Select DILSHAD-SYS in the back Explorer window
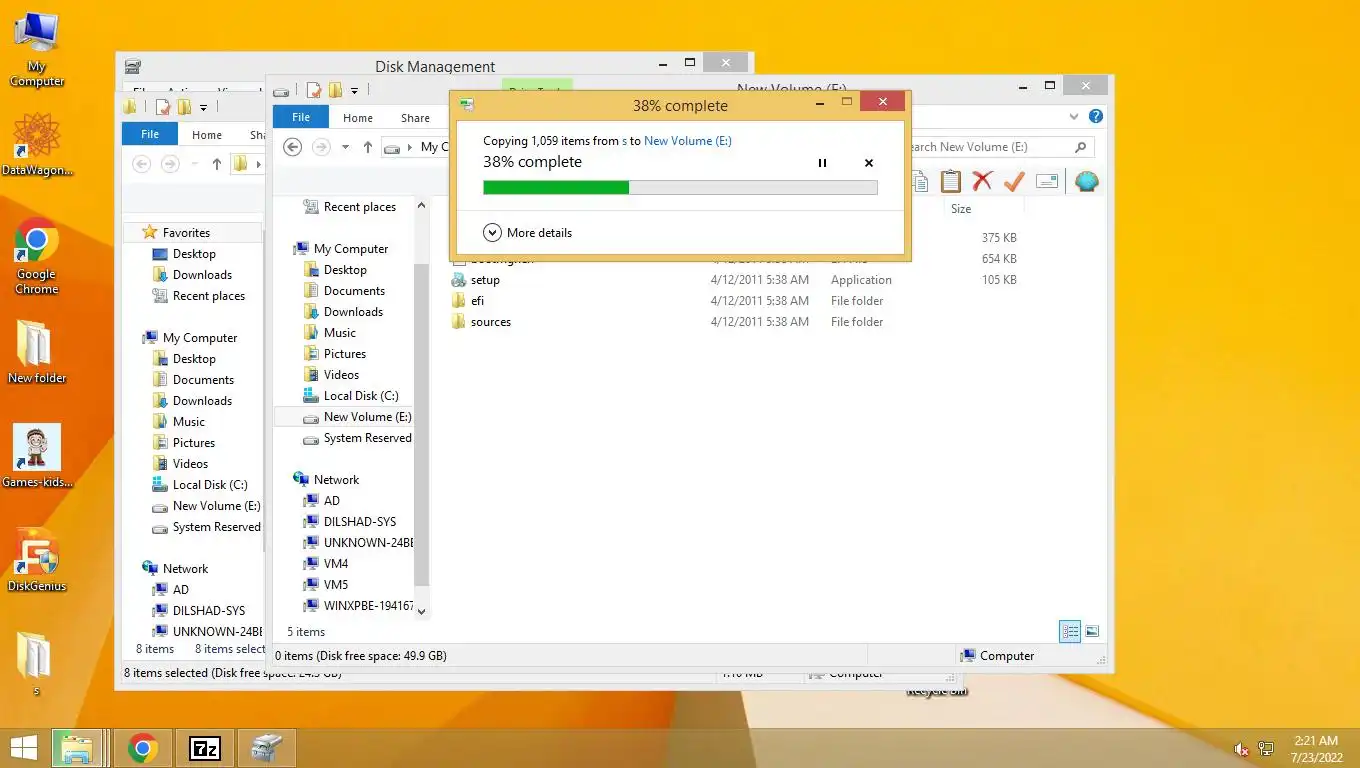 (208, 611)
